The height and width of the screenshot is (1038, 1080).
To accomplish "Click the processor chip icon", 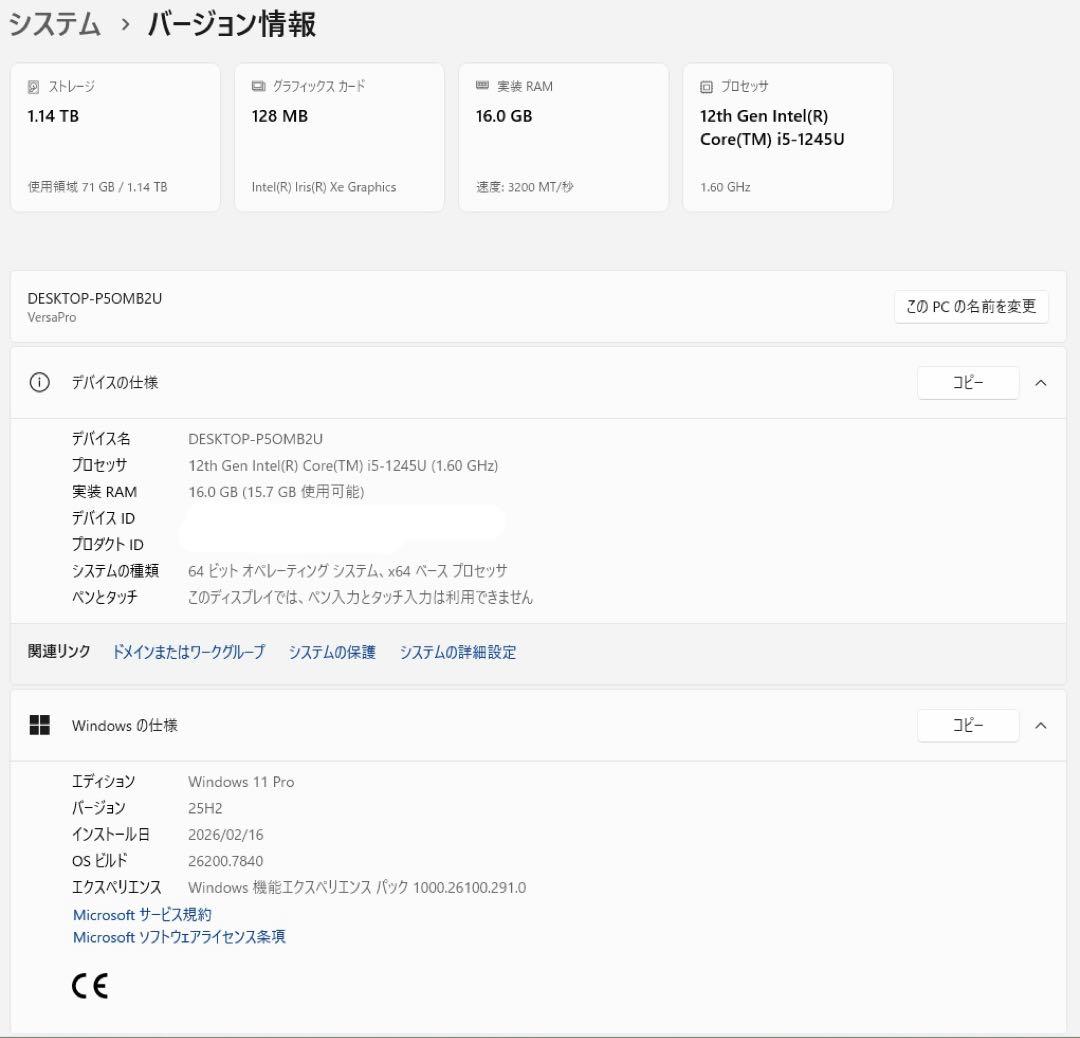I will coord(706,87).
